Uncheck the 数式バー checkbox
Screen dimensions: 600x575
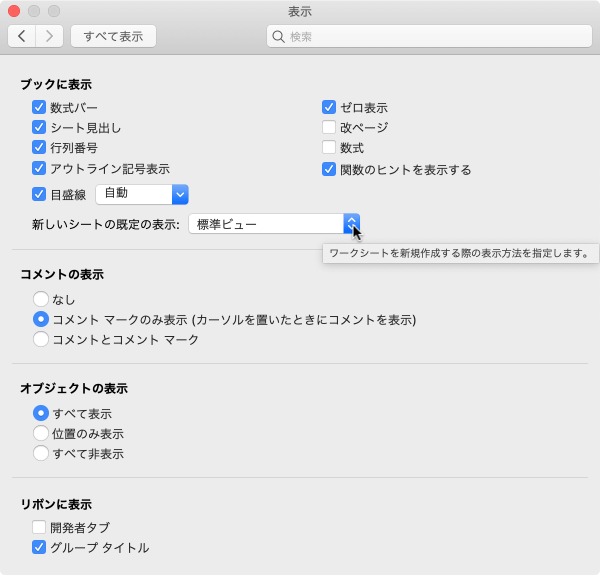(40, 107)
